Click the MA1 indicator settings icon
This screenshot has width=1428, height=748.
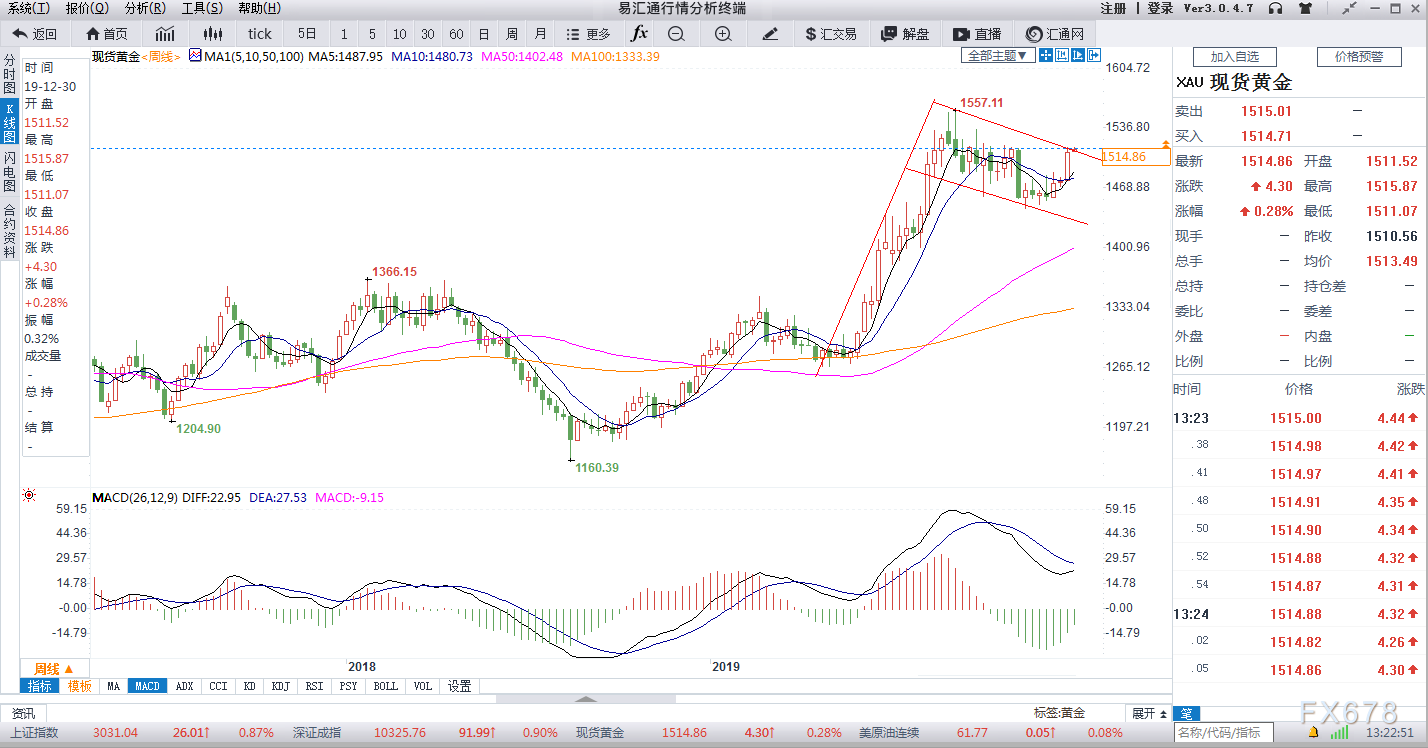pyautogui.click(x=194, y=55)
